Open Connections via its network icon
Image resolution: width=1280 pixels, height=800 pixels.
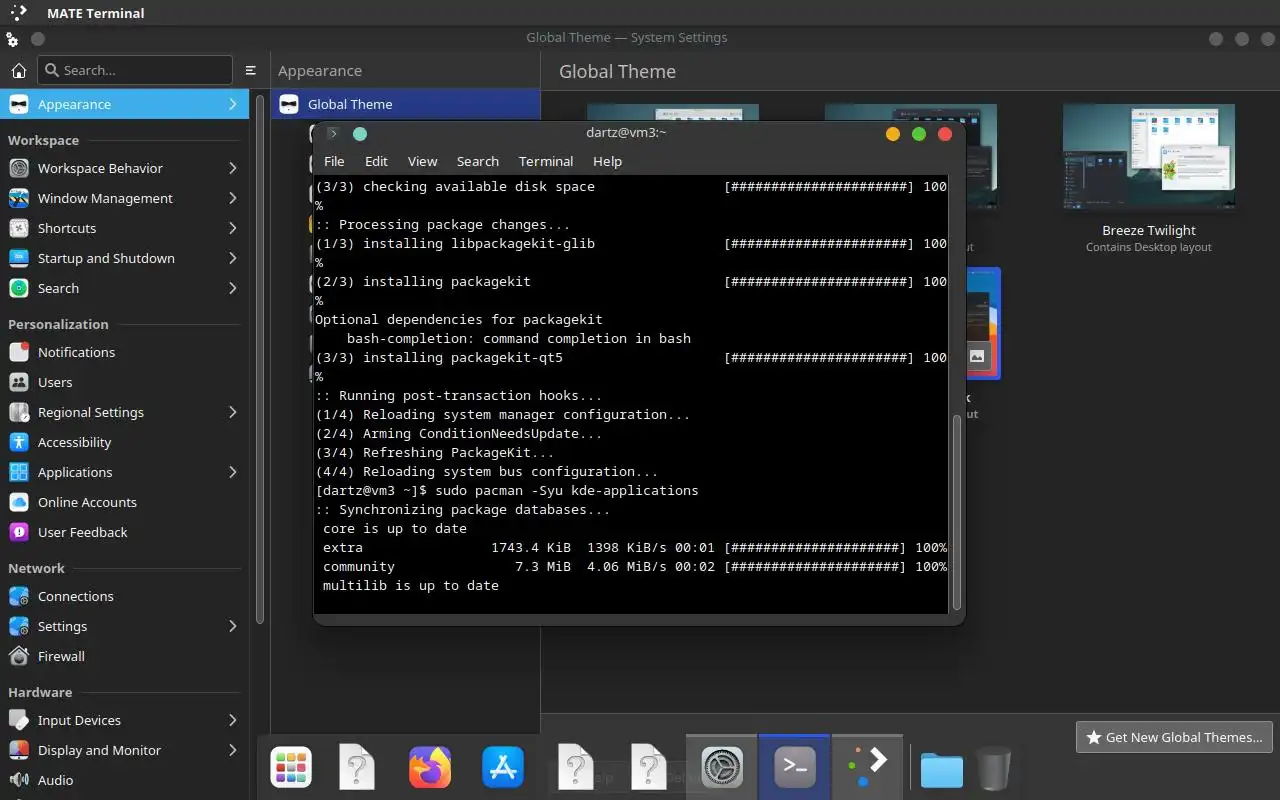coord(19,596)
